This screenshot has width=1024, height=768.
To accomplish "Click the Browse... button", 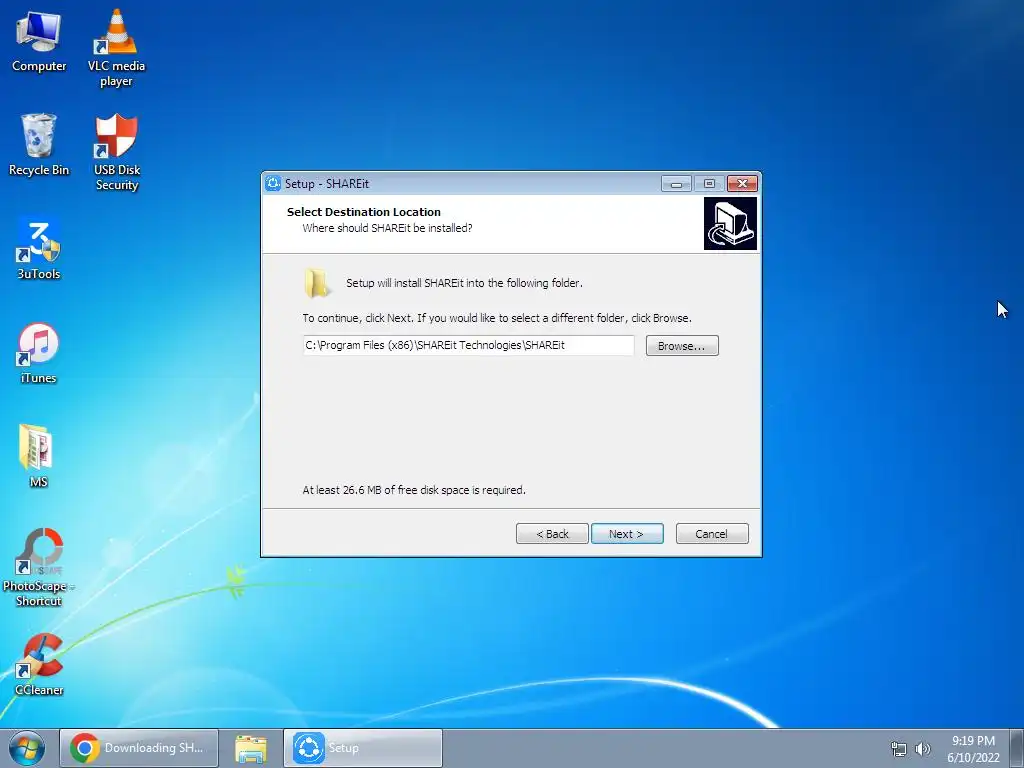I will pyautogui.click(x=682, y=345).
